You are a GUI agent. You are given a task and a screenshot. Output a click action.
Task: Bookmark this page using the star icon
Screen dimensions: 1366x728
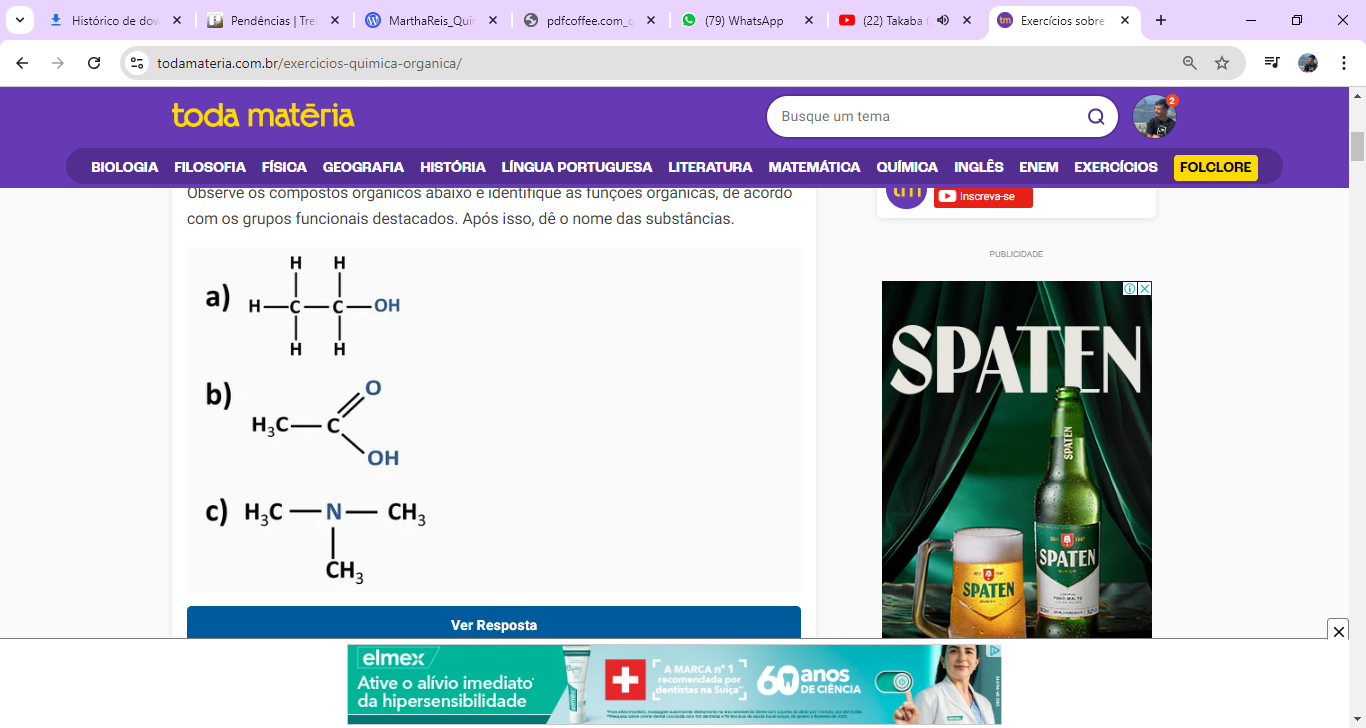point(1221,63)
